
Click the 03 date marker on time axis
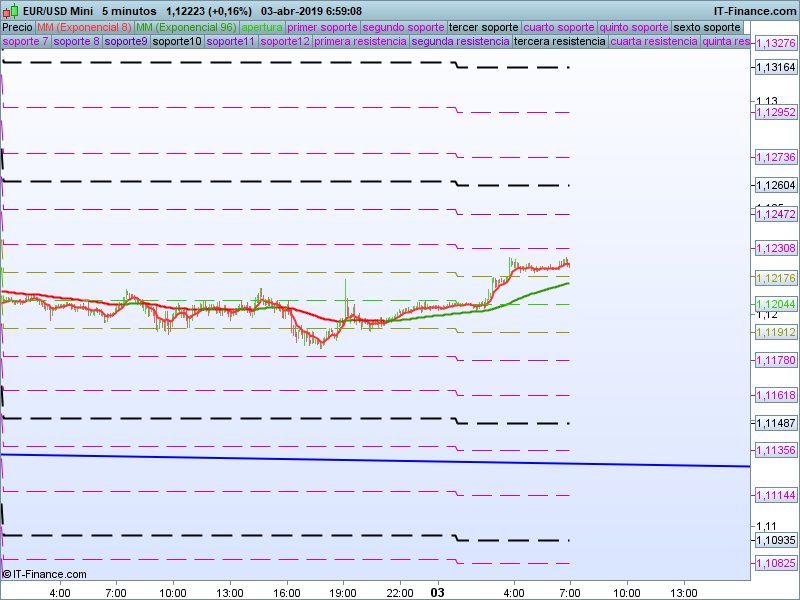[x=437, y=592]
